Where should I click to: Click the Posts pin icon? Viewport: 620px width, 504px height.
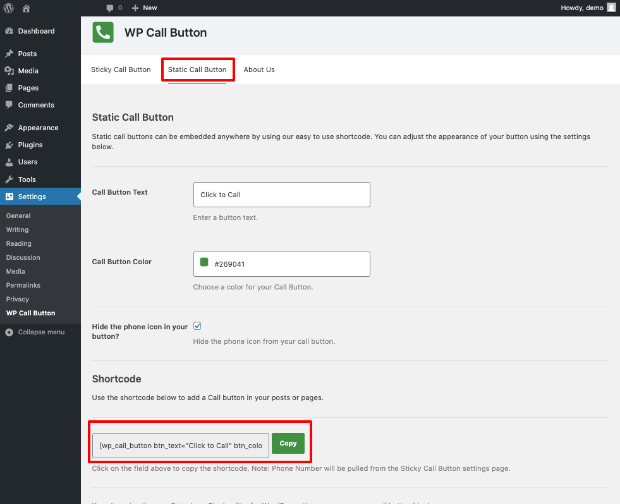9,54
